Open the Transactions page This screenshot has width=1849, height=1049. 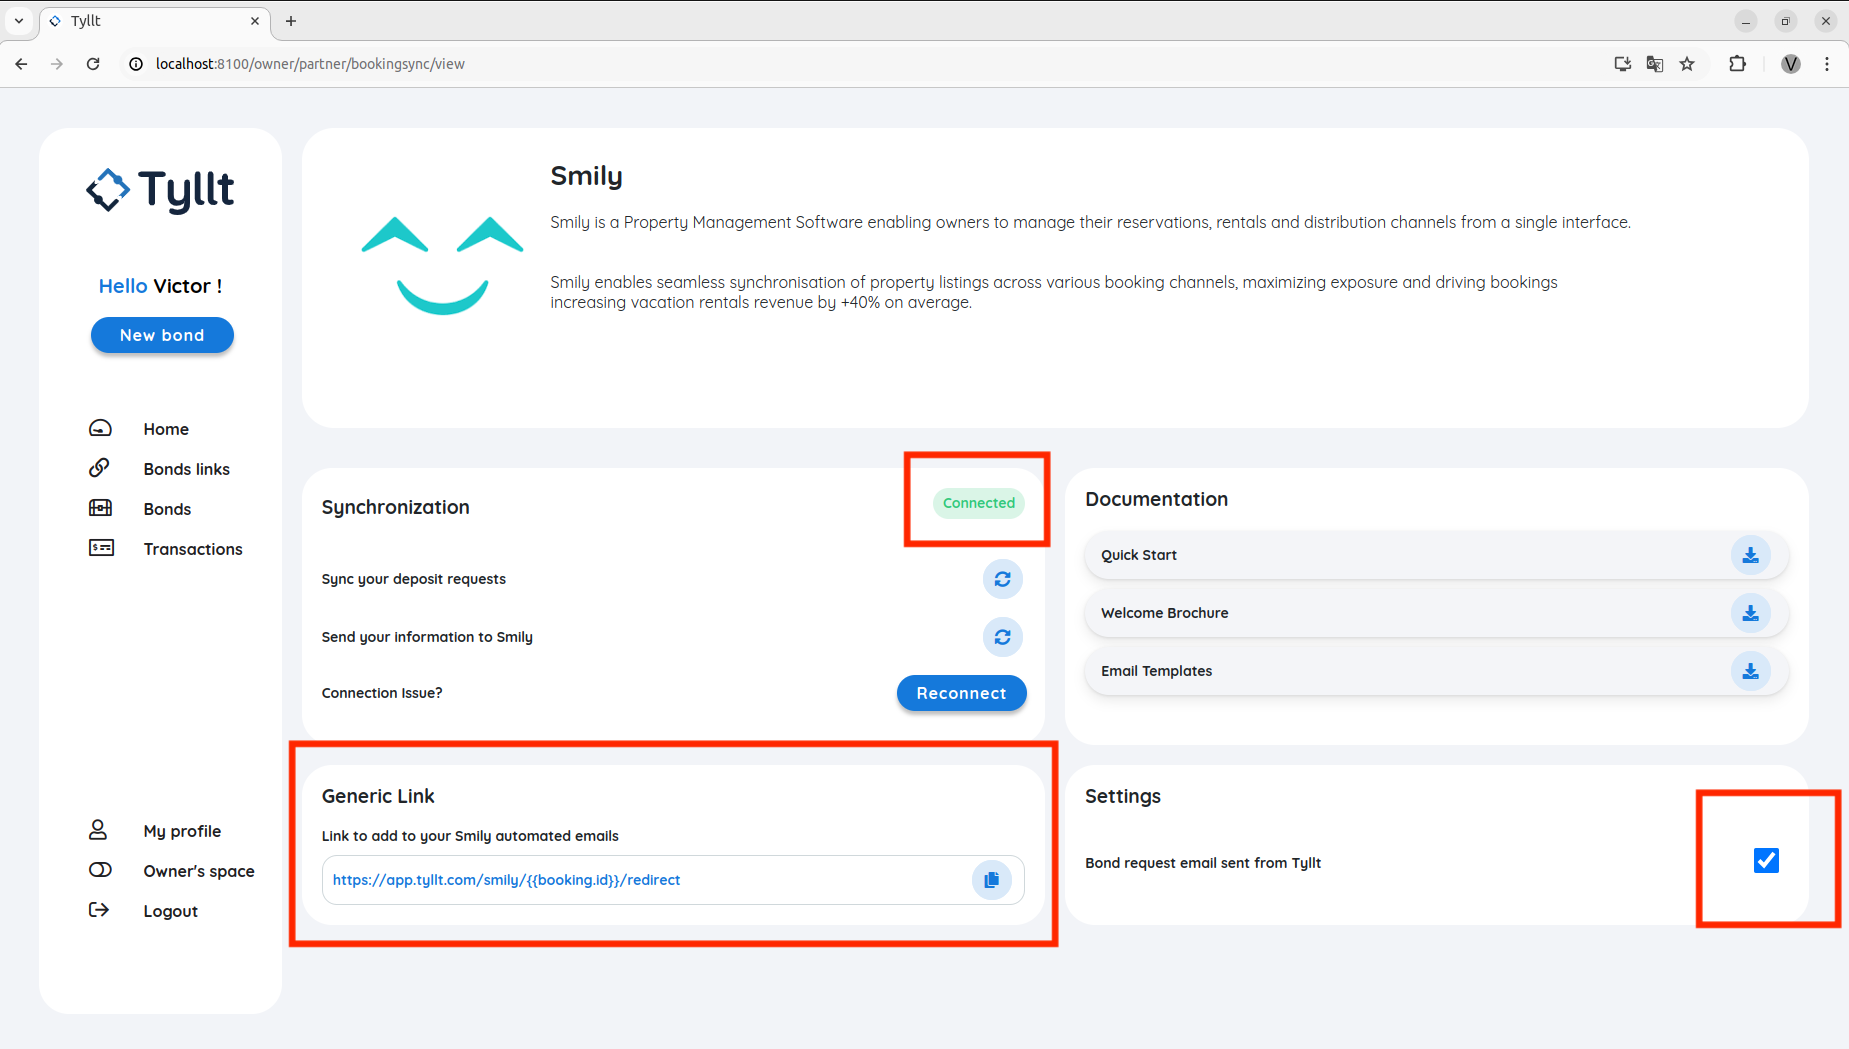(x=192, y=549)
